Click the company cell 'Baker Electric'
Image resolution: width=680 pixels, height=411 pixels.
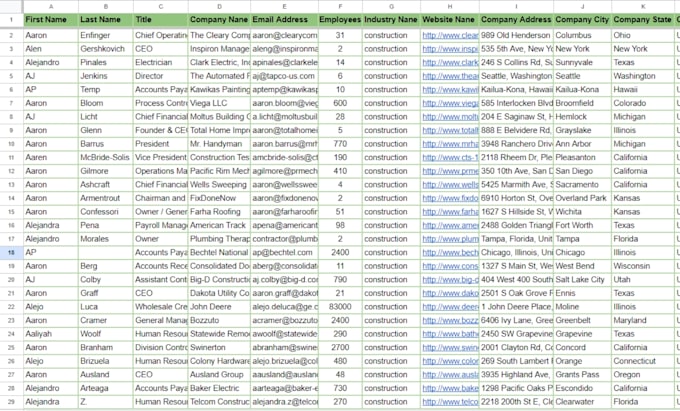coord(219,388)
